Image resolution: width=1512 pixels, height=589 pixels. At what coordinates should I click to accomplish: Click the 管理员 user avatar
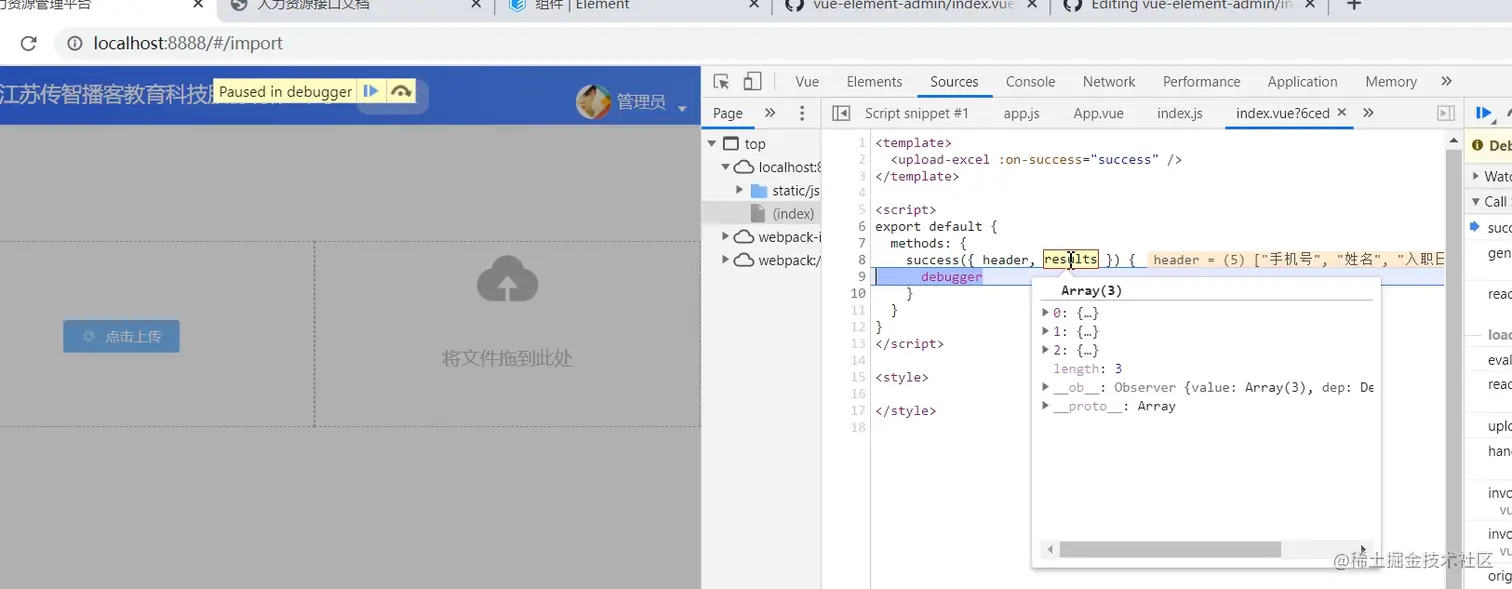(x=593, y=101)
